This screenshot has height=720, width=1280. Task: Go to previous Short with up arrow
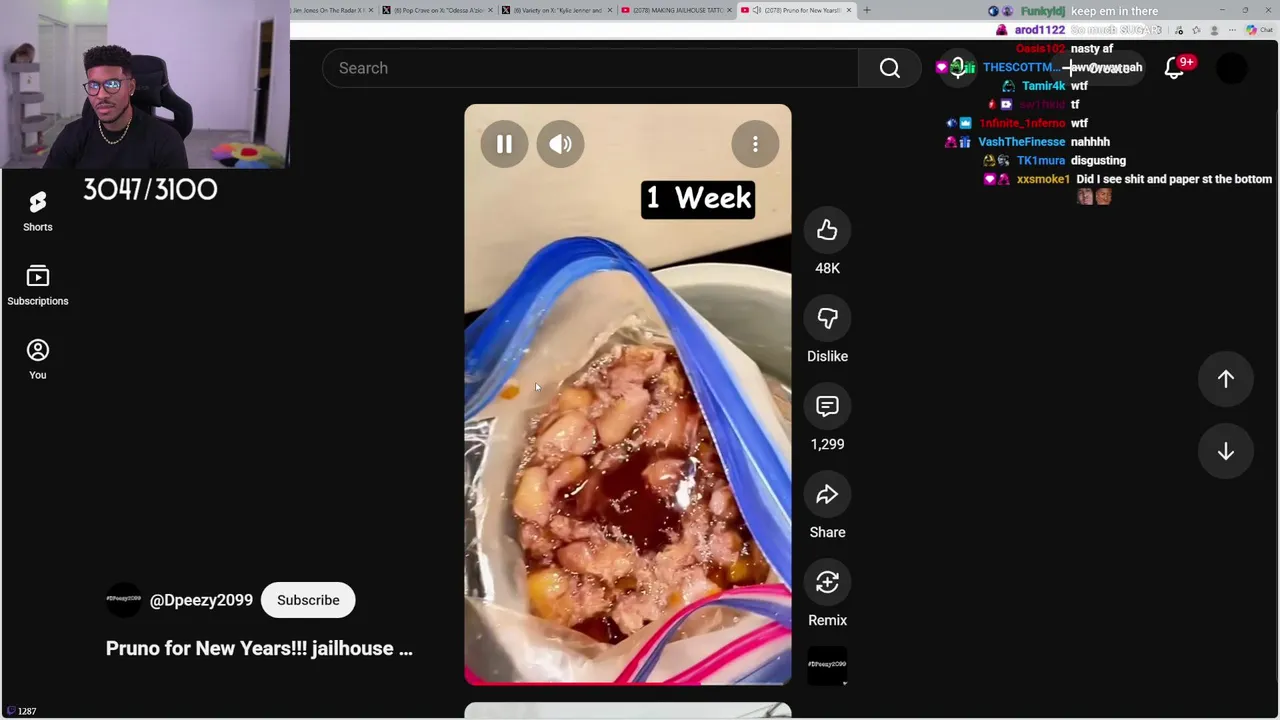tap(1226, 379)
